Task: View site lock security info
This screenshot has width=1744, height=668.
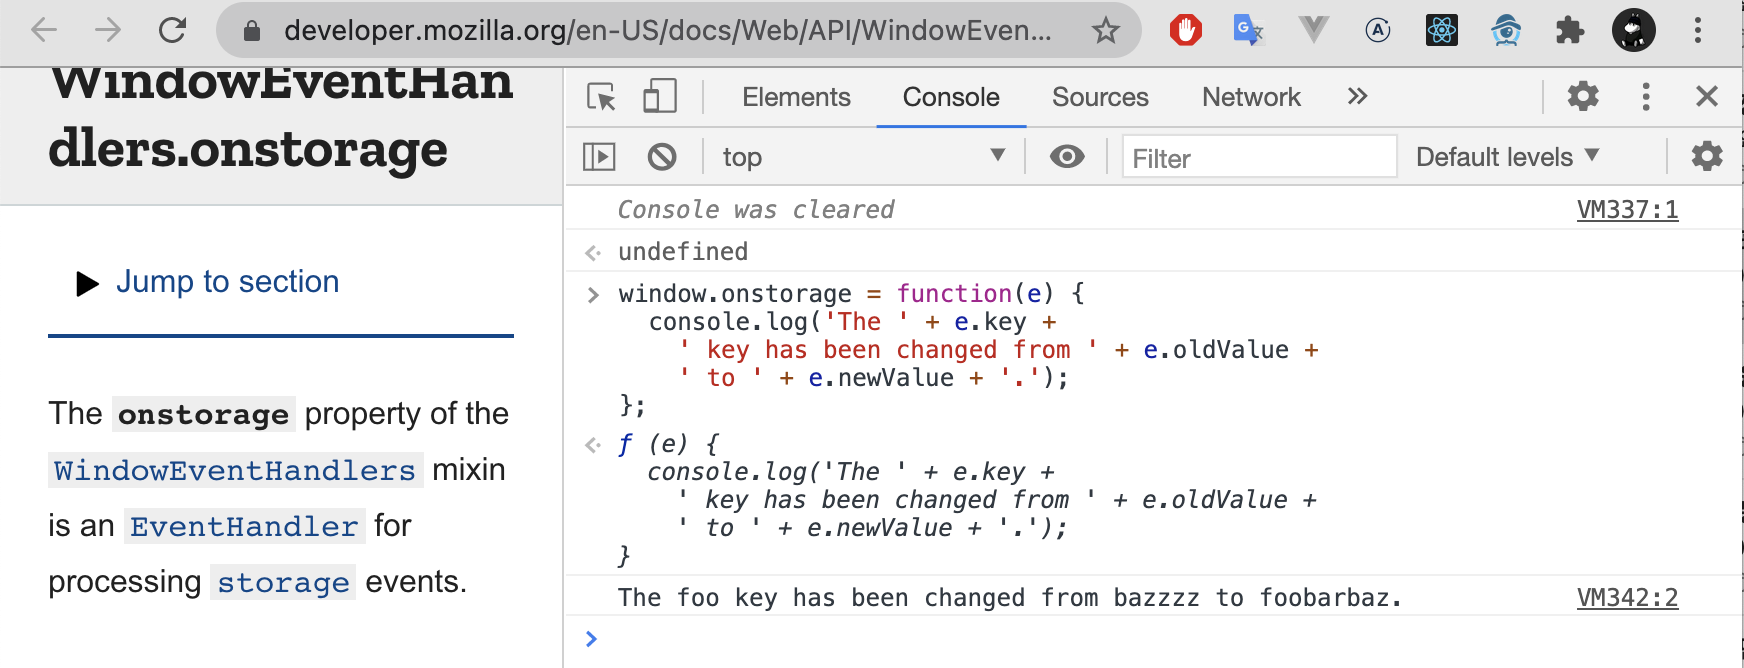Action: (252, 31)
